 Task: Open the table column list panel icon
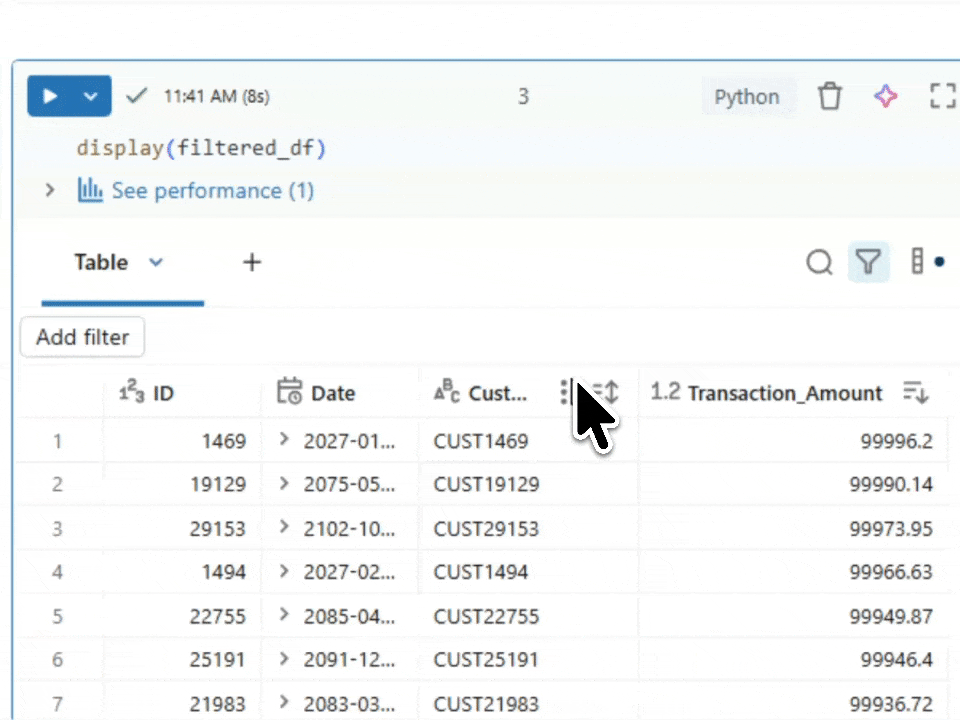tap(919, 261)
